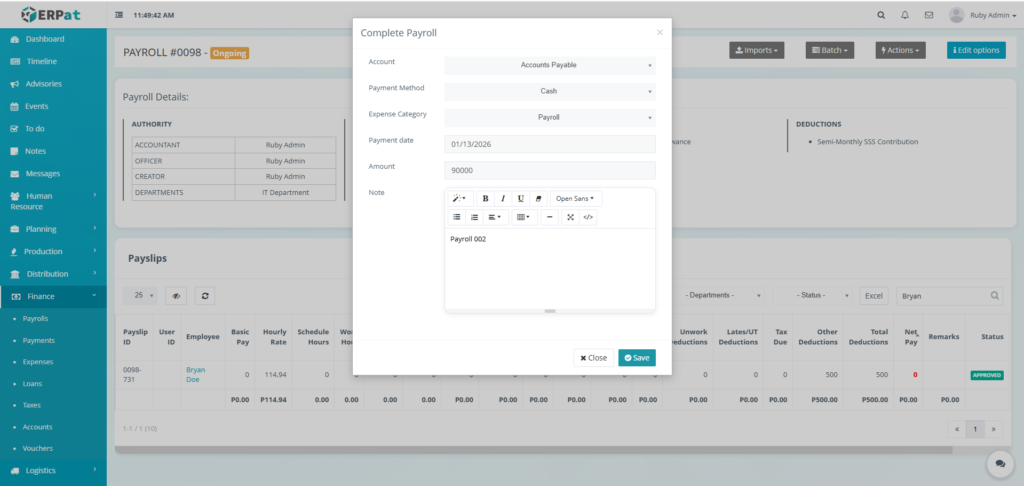Toggle column visibility eye-slash button
1024x486 pixels.
(x=176, y=296)
